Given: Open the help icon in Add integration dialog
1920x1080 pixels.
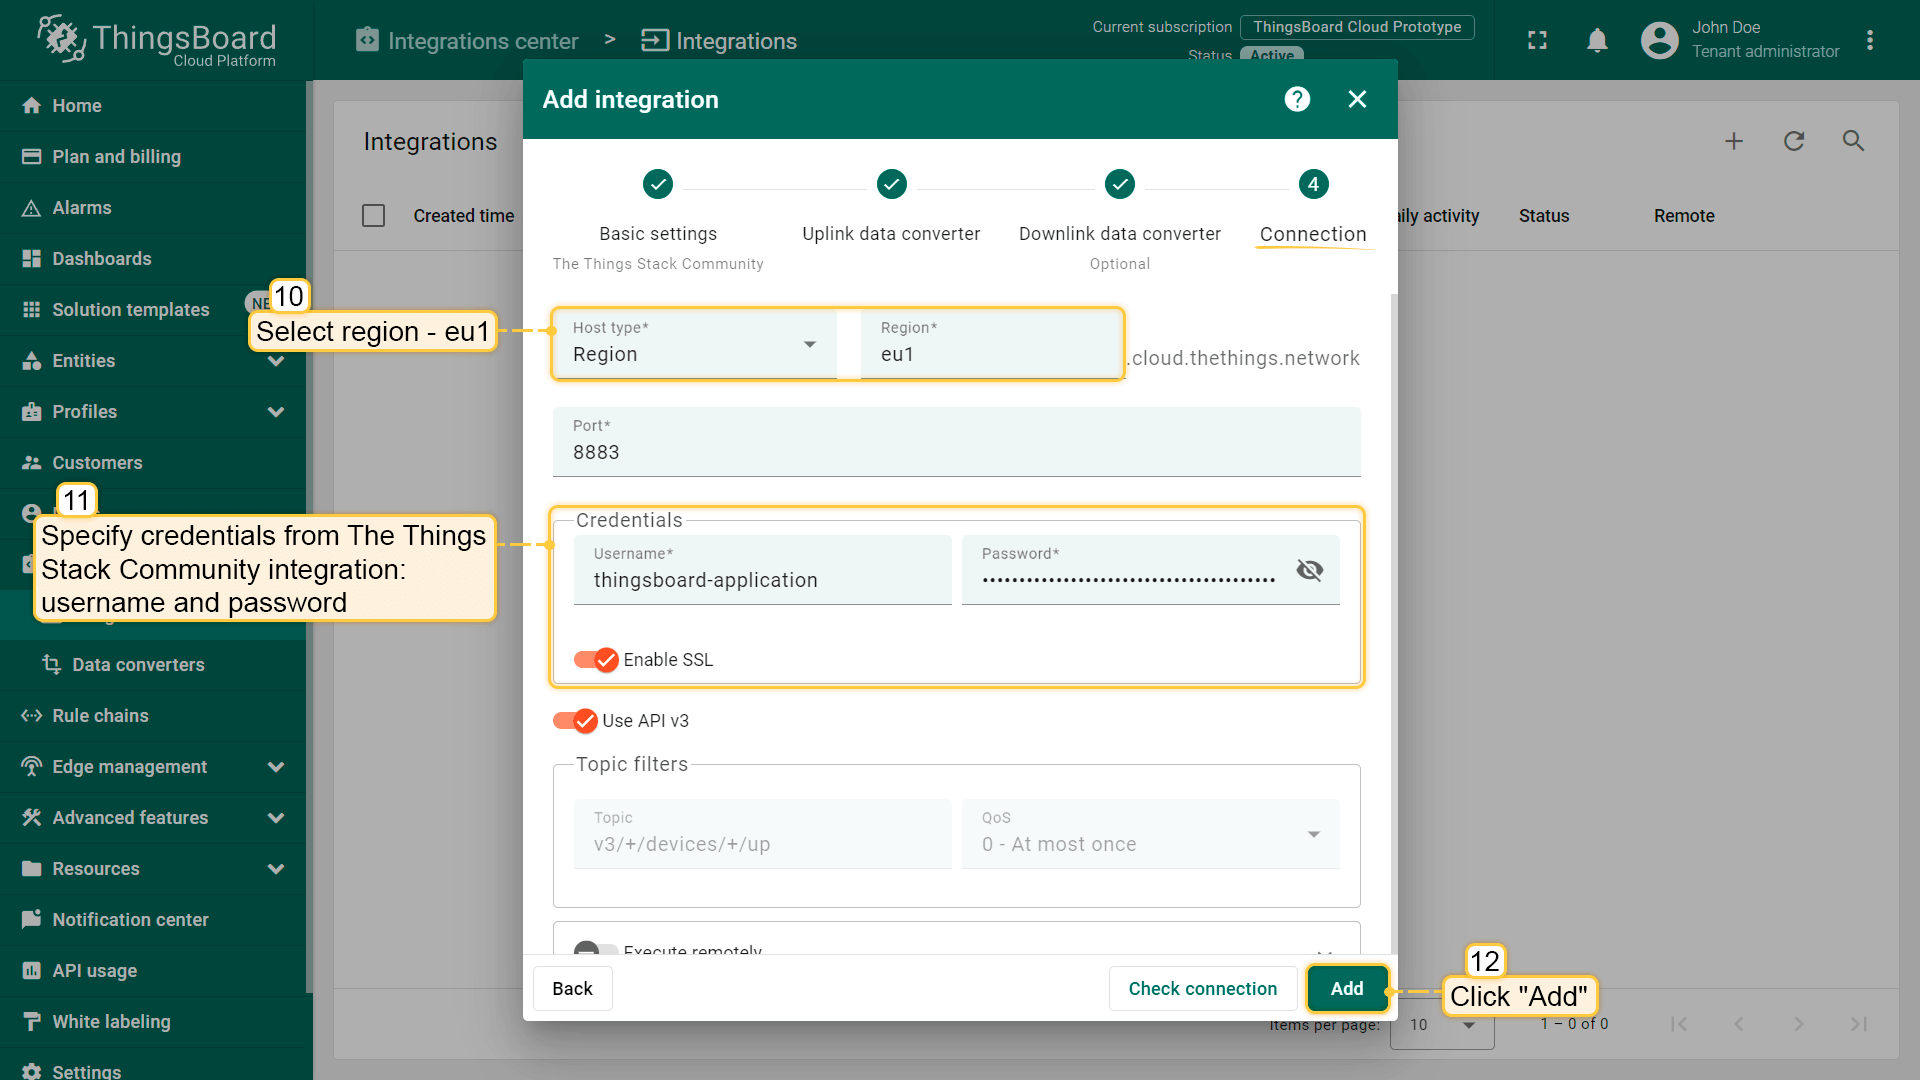Looking at the screenshot, I should point(1297,99).
